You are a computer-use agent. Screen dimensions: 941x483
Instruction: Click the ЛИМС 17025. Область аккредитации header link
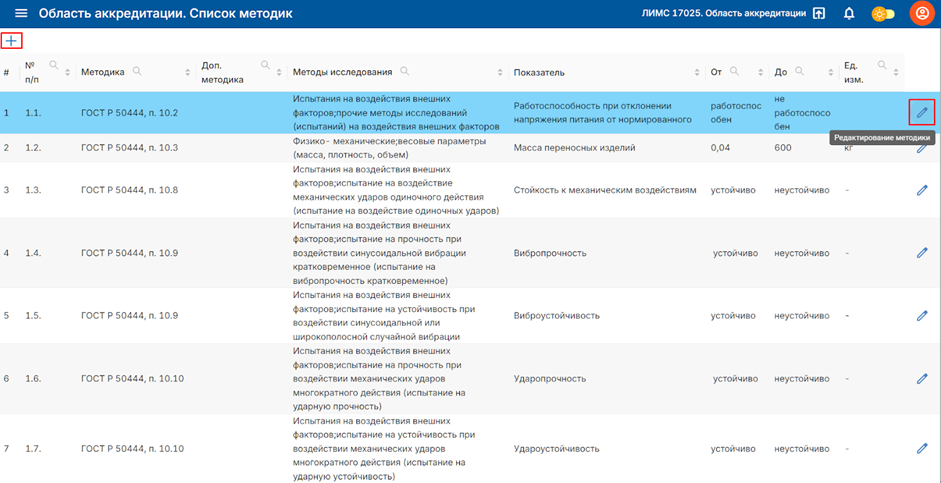coord(723,14)
